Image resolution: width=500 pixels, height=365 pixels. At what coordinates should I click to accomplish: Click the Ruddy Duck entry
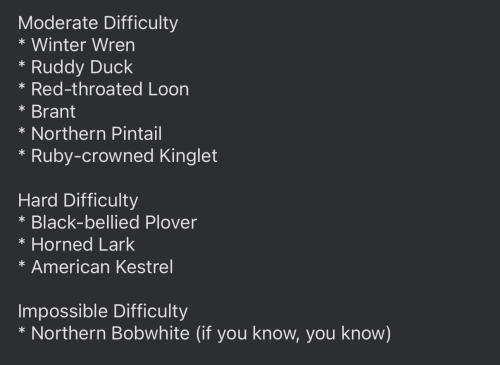pos(82,67)
